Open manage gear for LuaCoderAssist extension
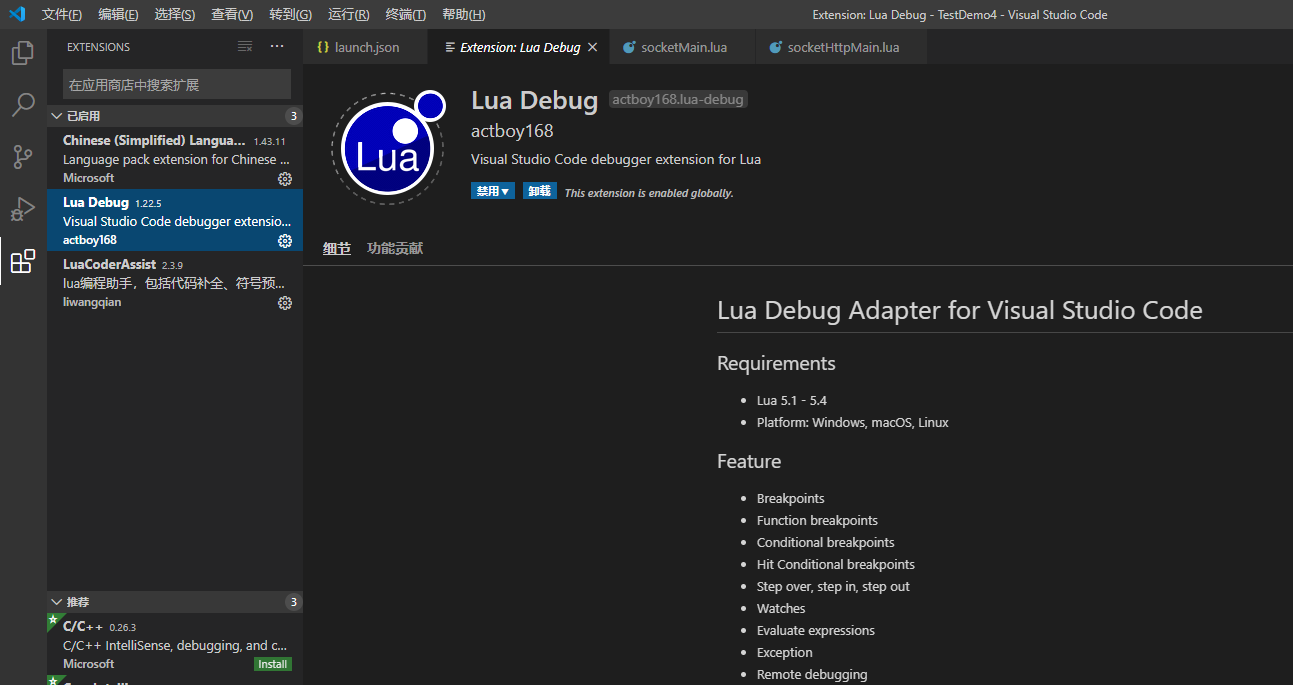1293x685 pixels. pos(285,302)
